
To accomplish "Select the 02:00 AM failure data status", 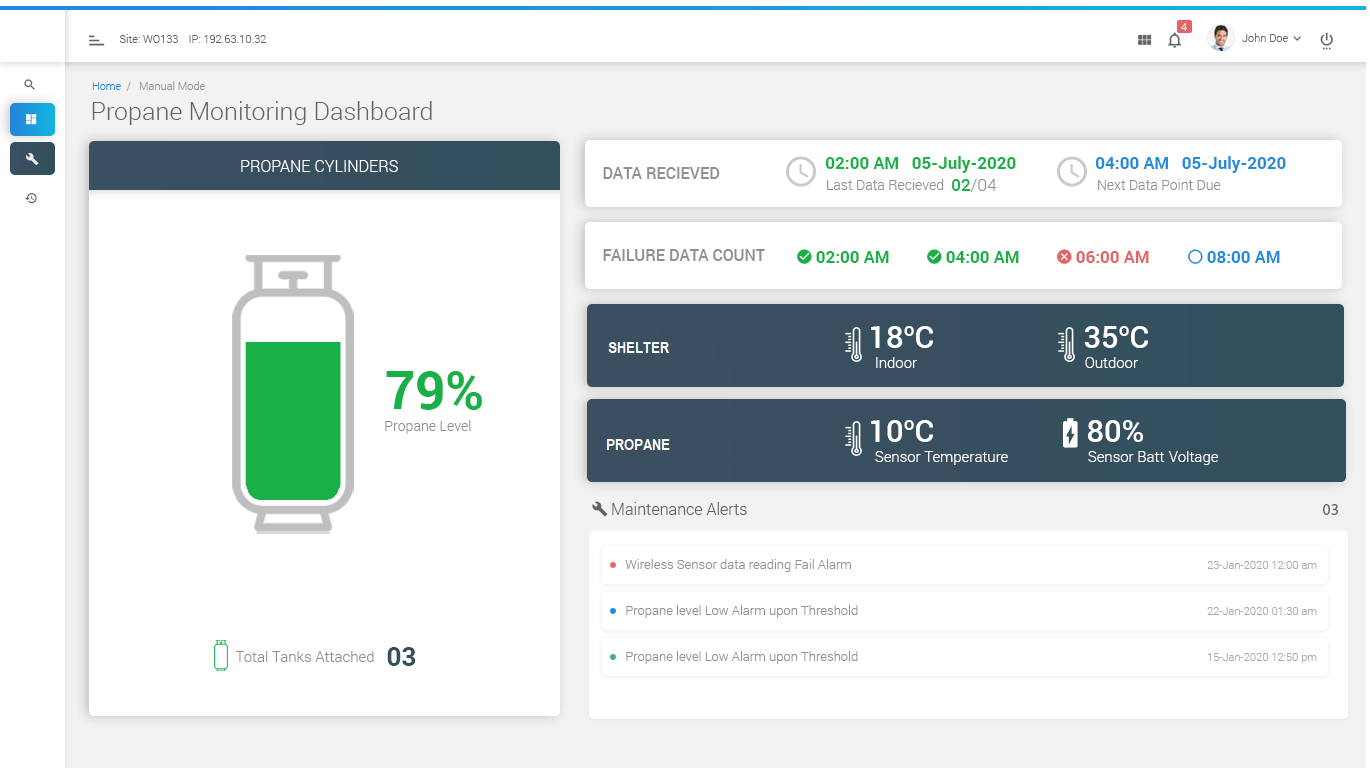I will (x=843, y=257).
